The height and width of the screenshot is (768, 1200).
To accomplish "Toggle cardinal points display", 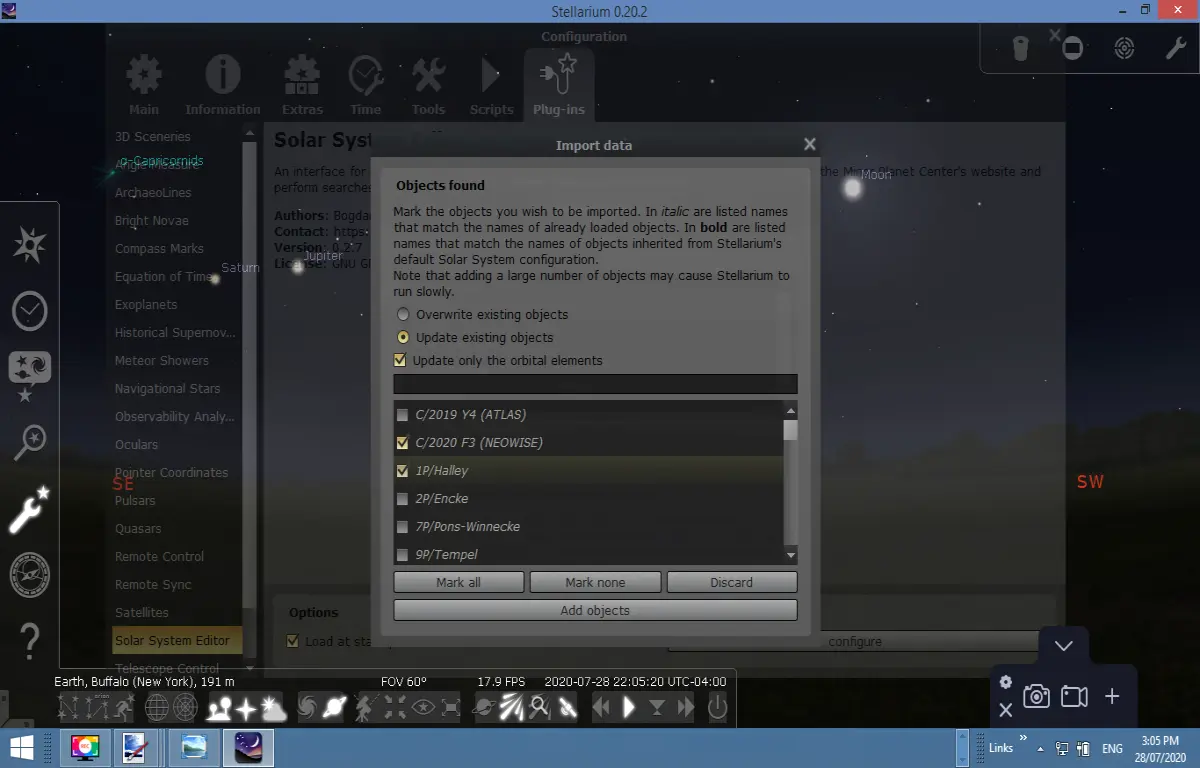I will click(246, 708).
